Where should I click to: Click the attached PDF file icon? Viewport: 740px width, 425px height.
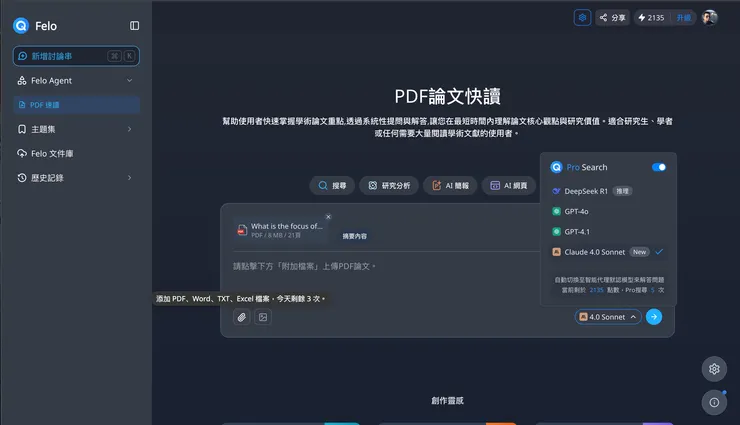pyautogui.click(x=242, y=230)
